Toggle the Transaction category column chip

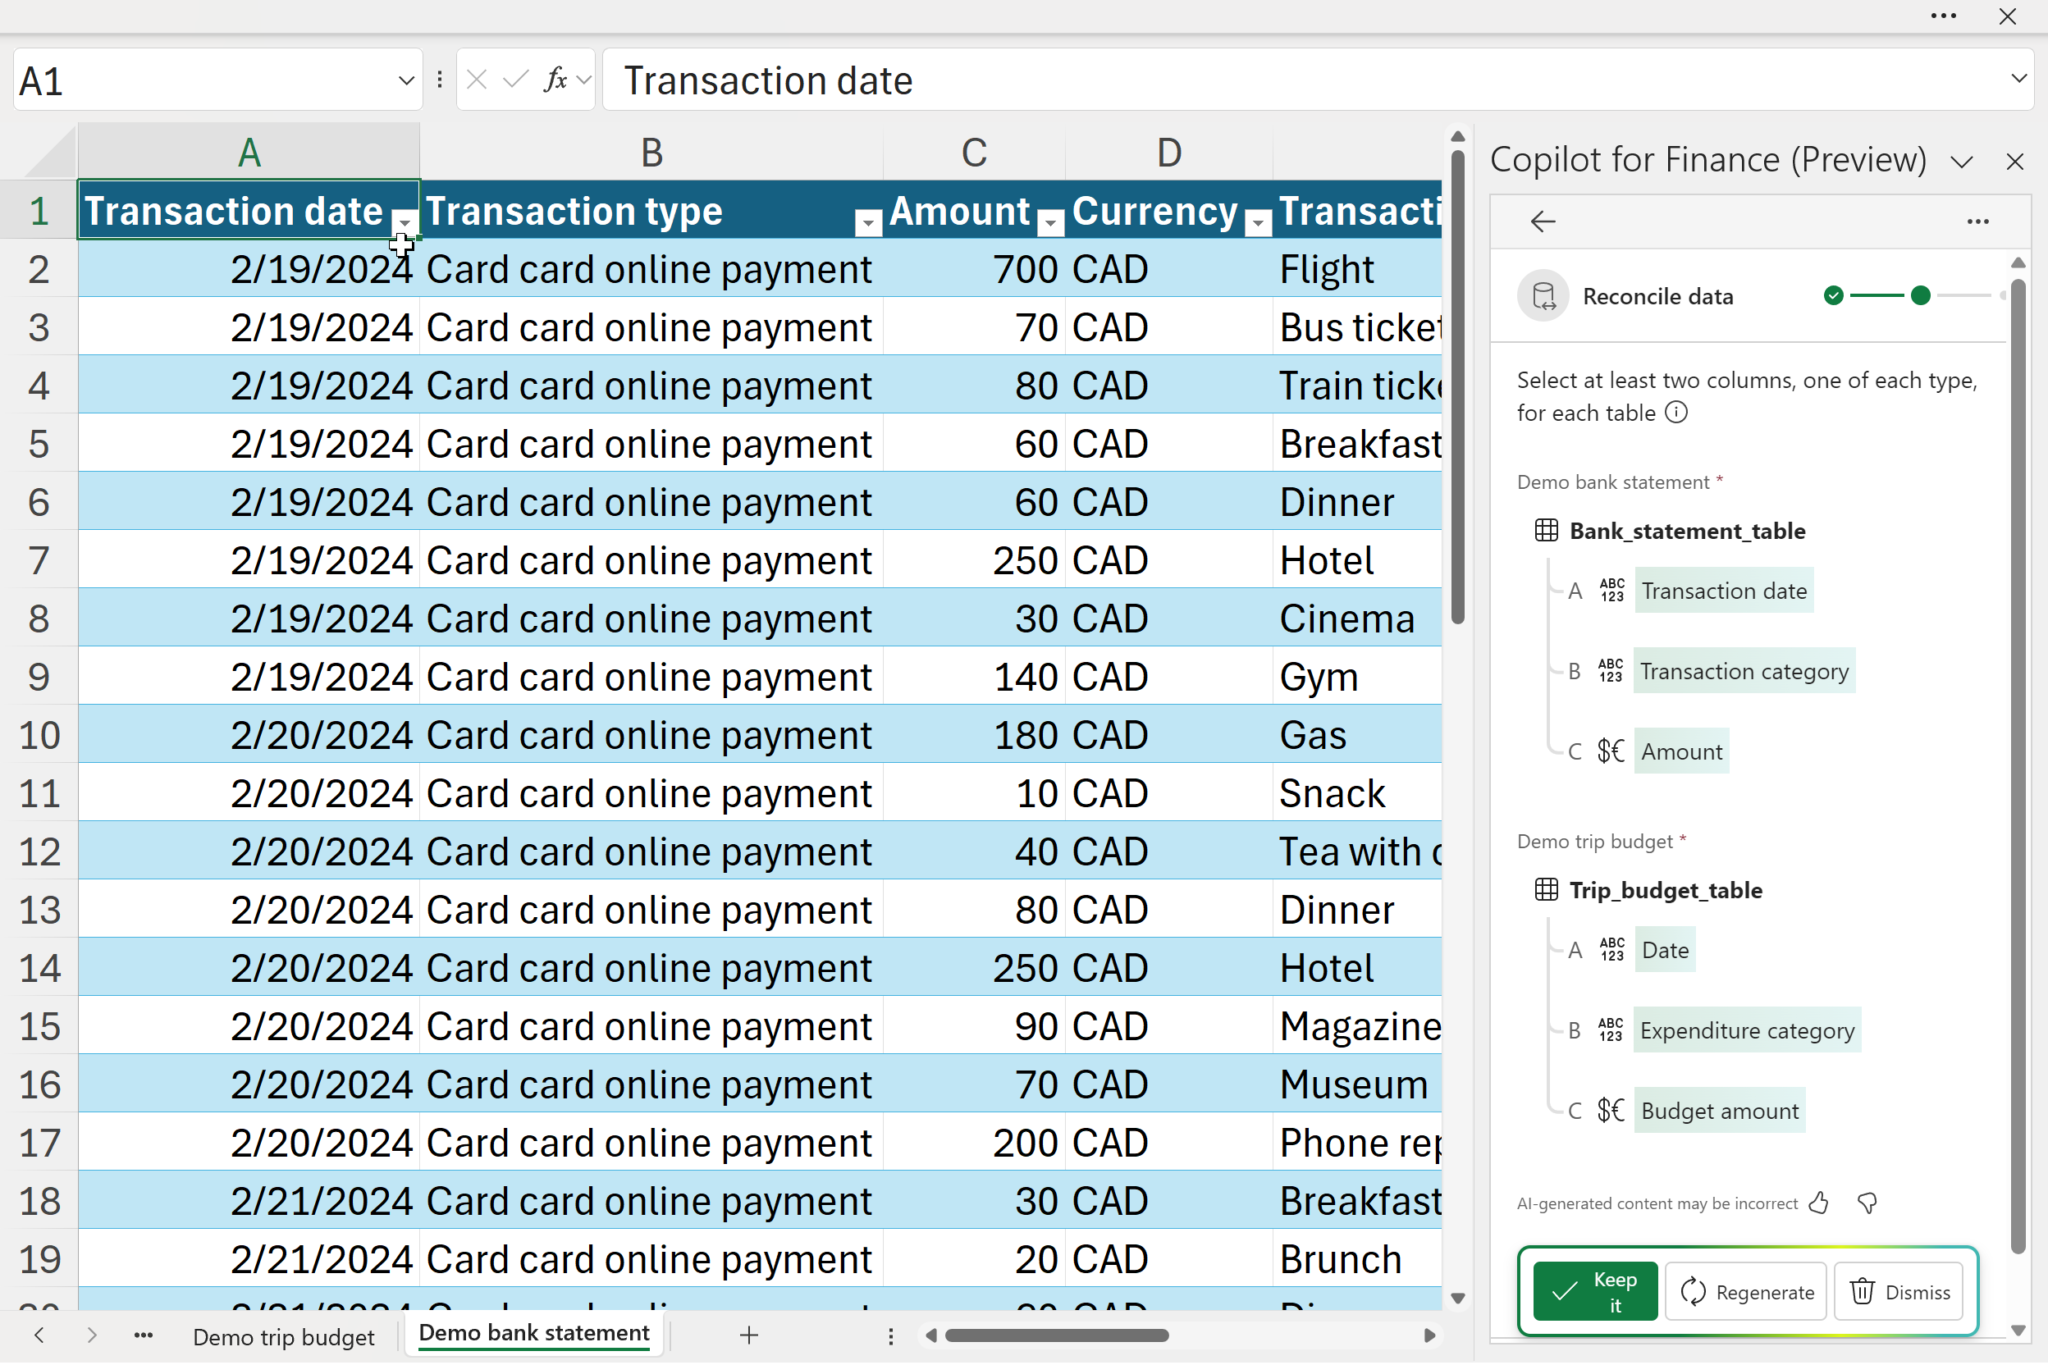click(x=1743, y=672)
